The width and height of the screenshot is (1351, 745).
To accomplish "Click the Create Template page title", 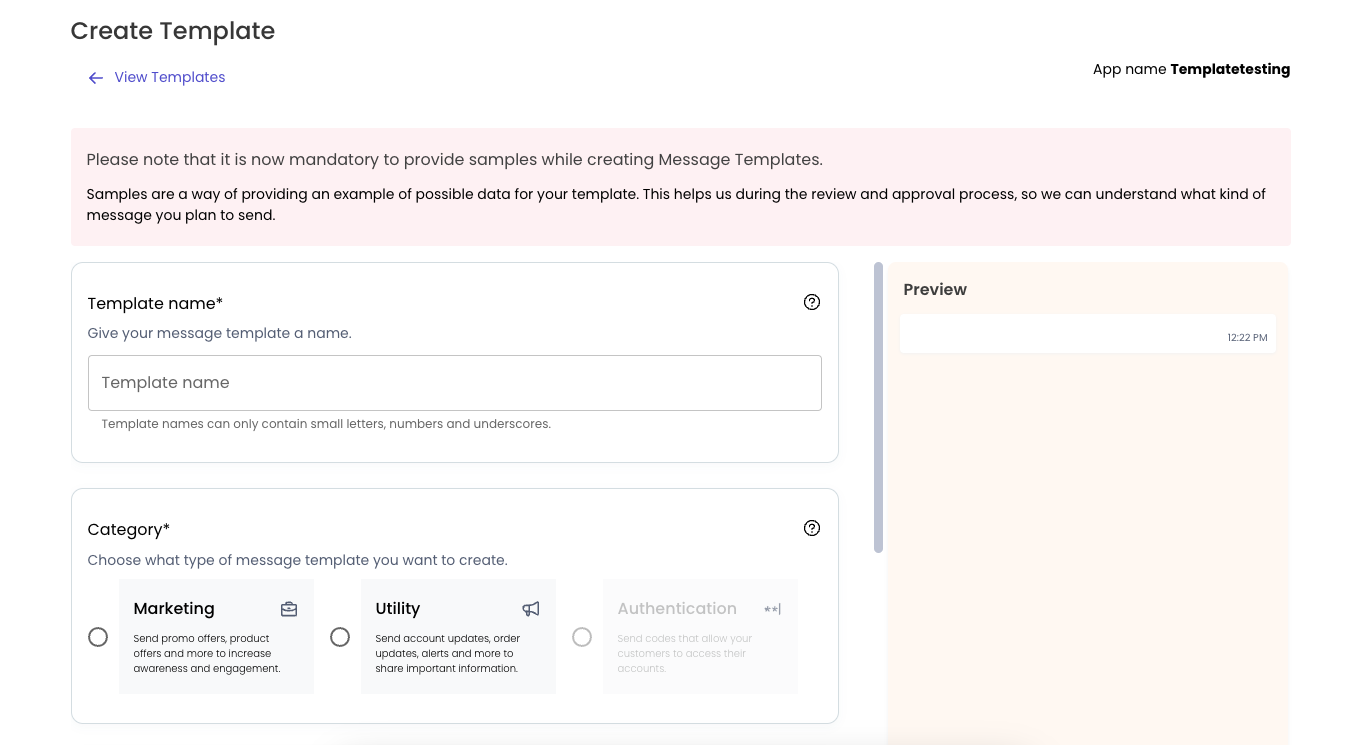I will pyautogui.click(x=173, y=31).
